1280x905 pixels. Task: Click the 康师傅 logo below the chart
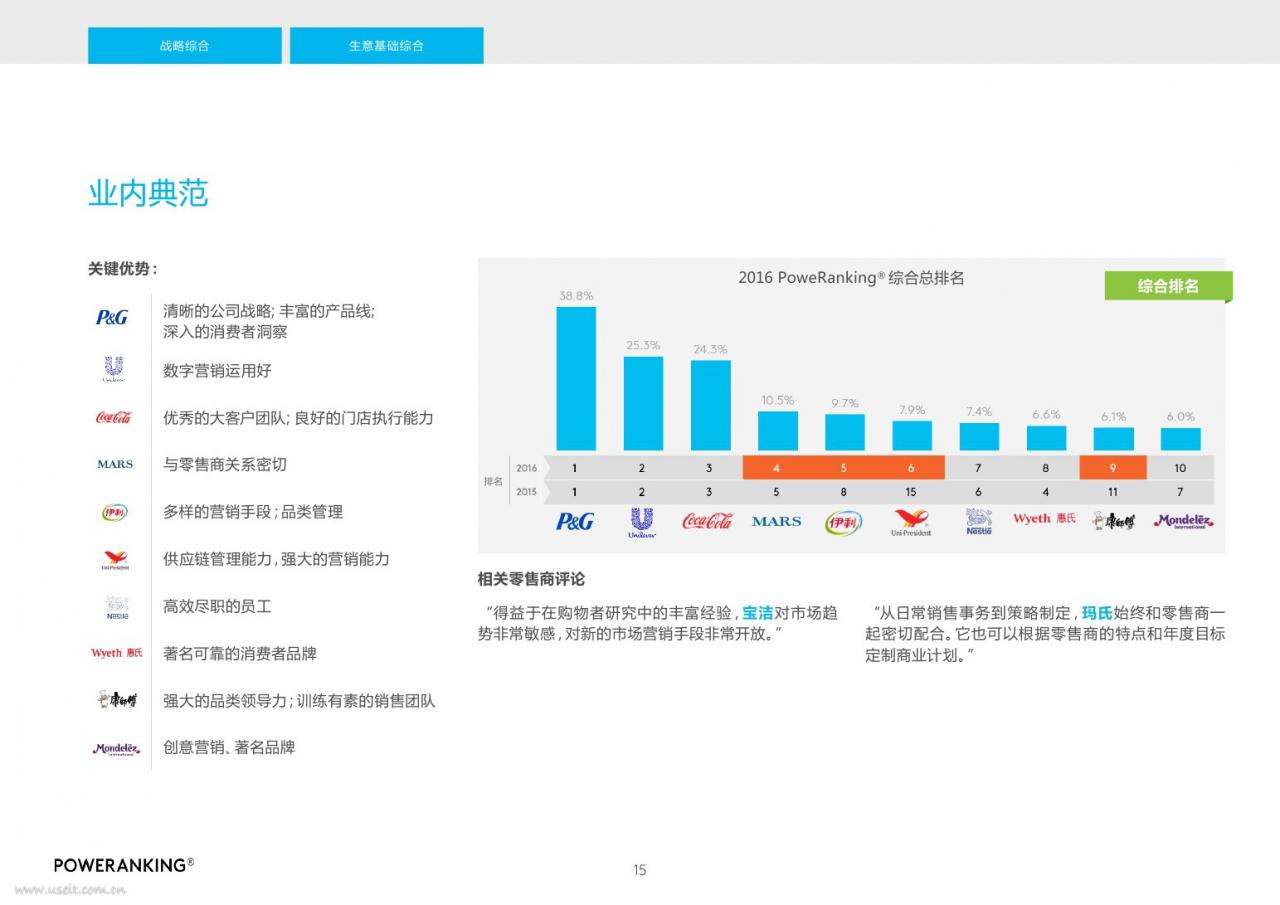[1113, 520]
